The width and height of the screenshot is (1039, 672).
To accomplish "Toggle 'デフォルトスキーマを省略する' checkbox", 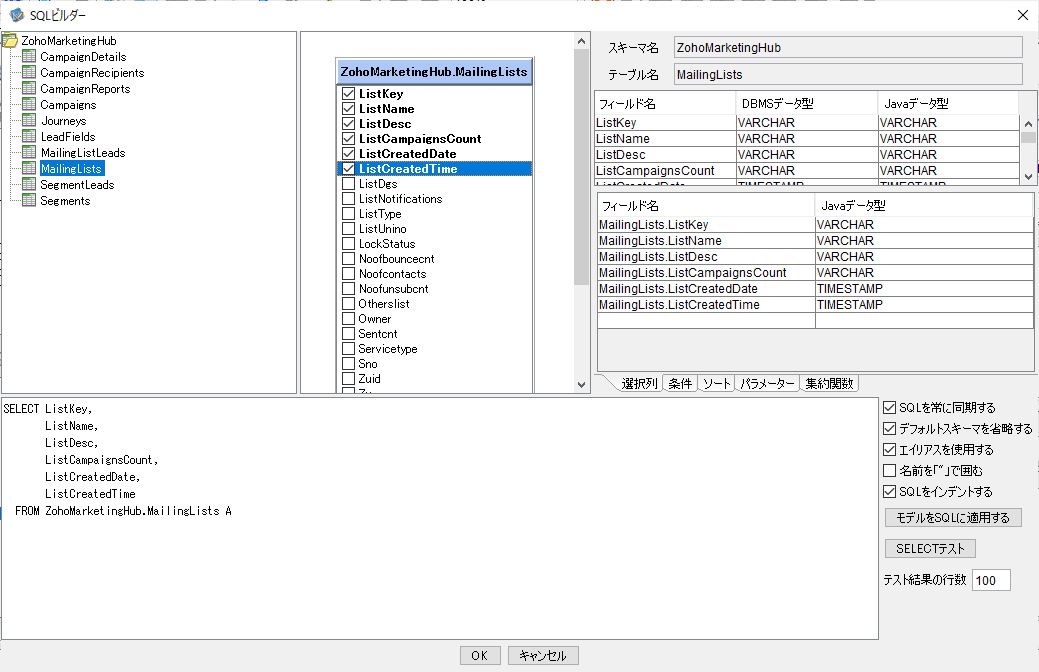I will pos(890,429).
